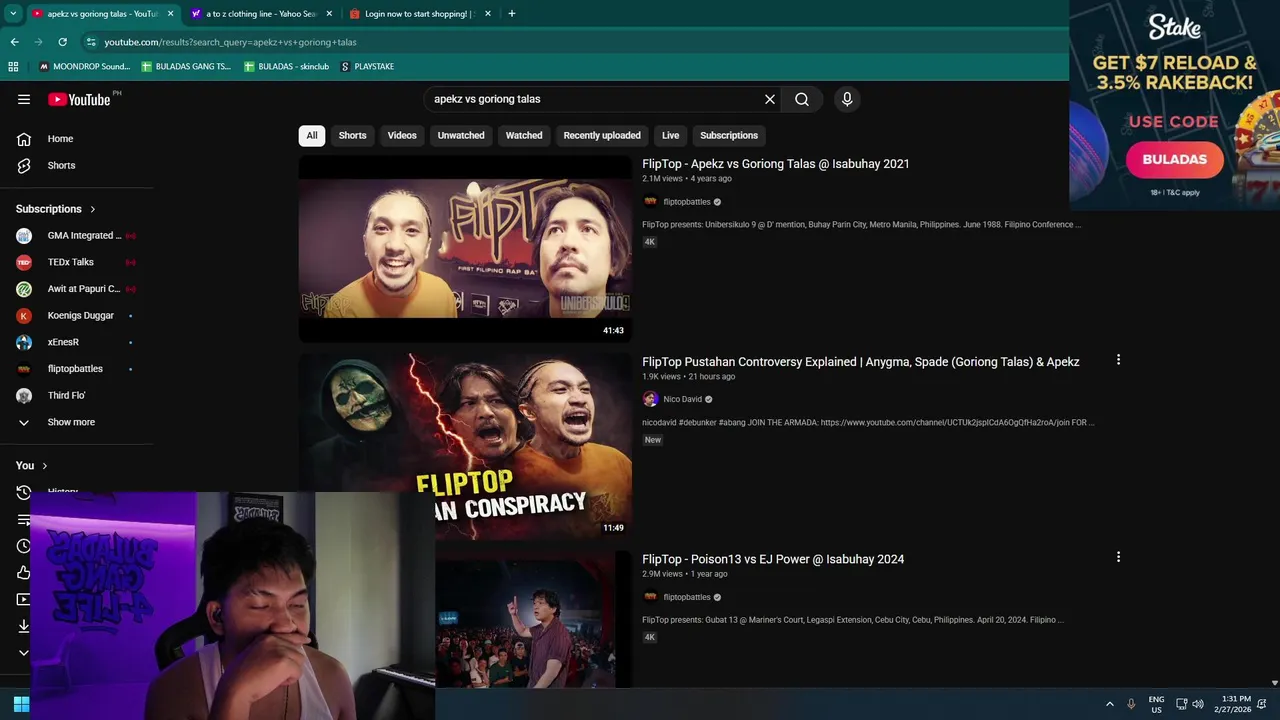Viewport: 1280px width, 720px height.
Task: Click the browser address bar URL
Action: pyautogui.click(x=230, y=42)
